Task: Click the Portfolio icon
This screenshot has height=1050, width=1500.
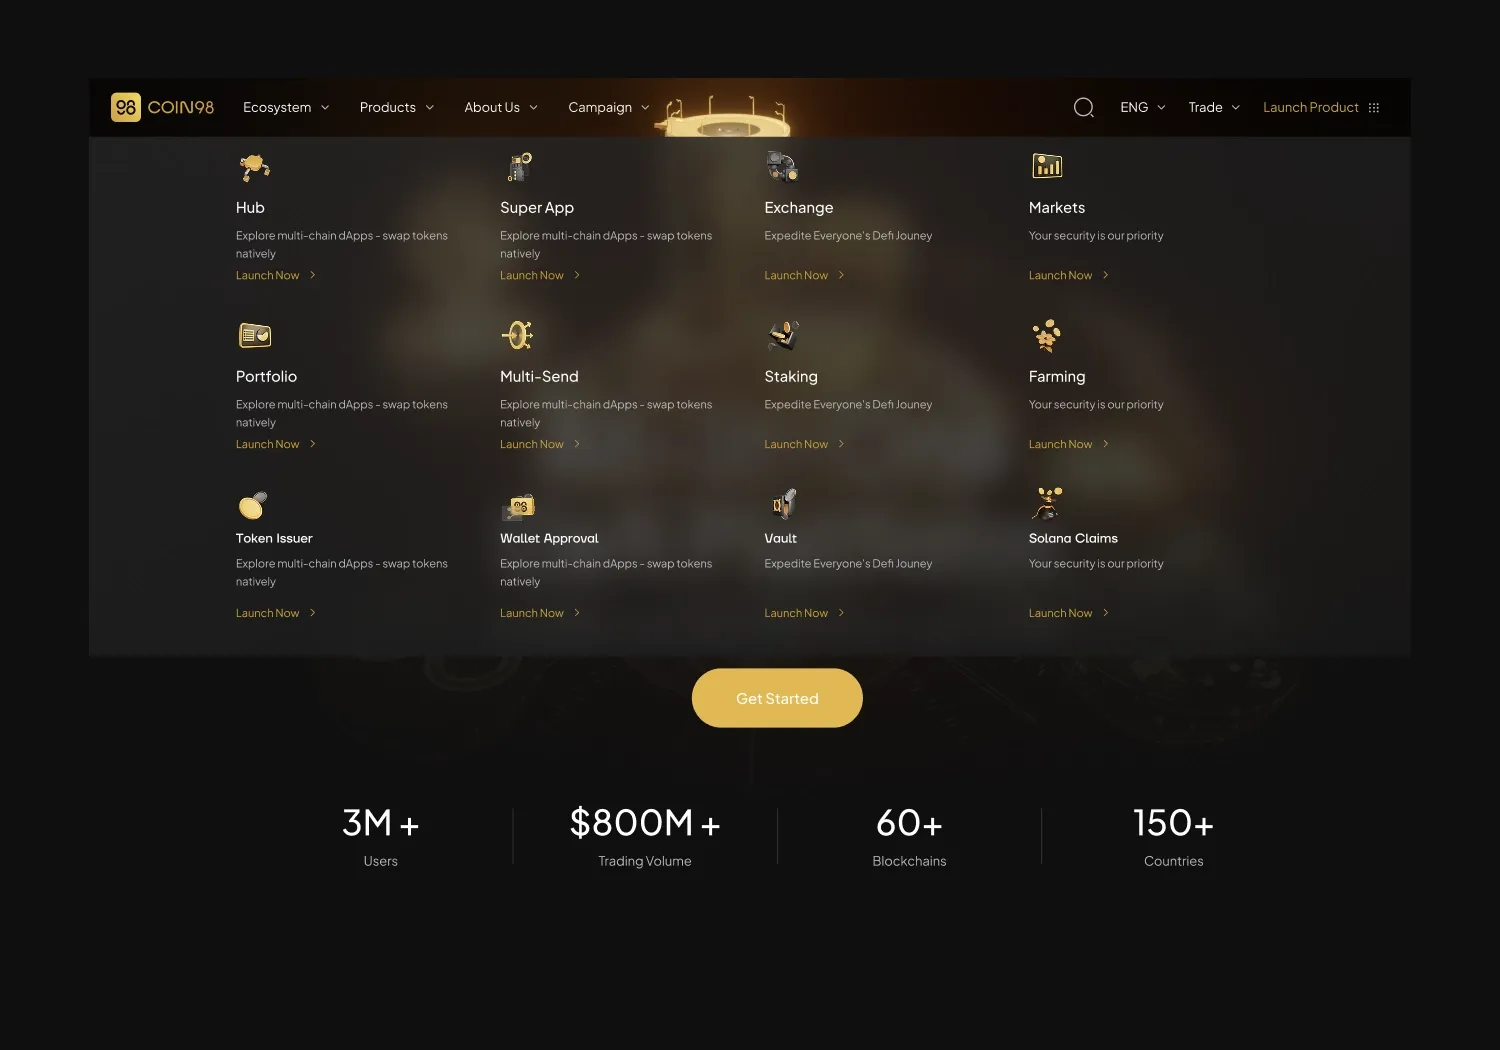Action: tap(255, 336)
